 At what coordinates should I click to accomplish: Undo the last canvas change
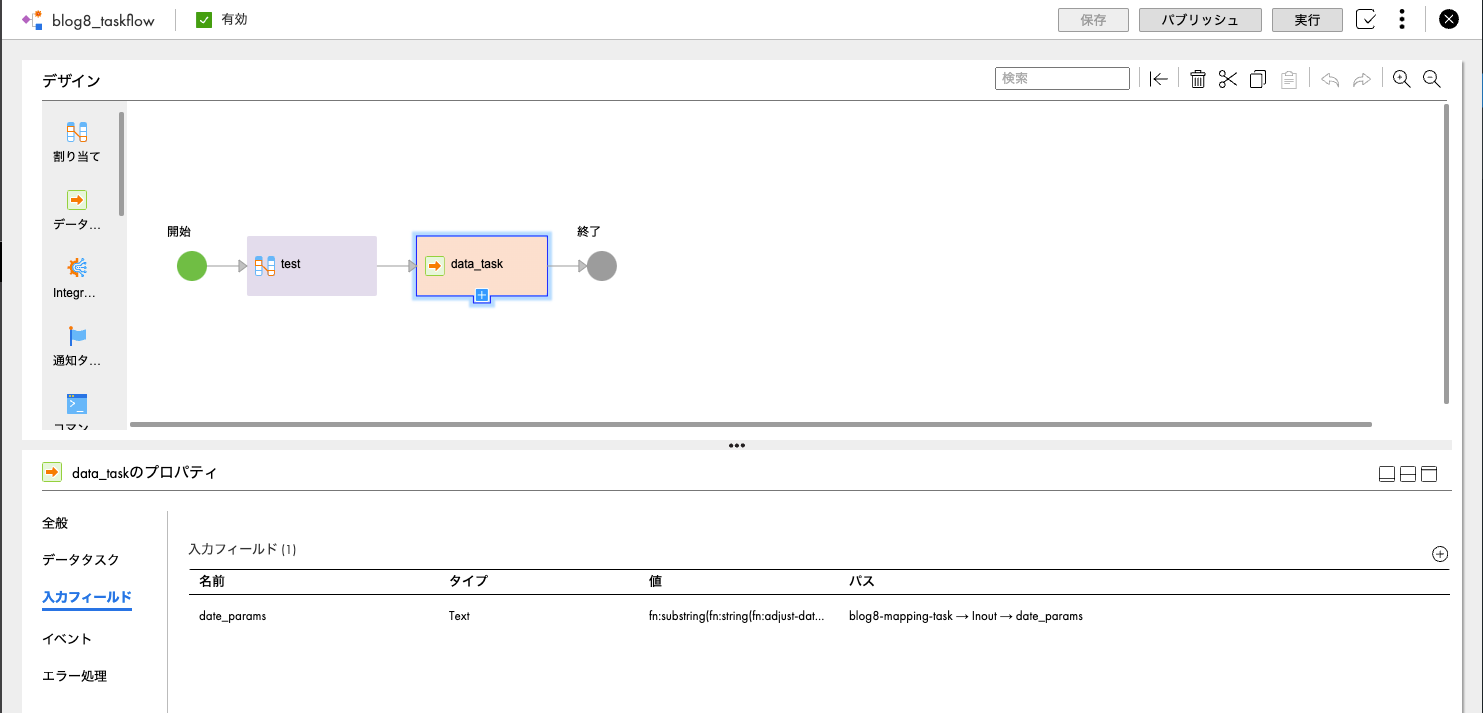1331,78
